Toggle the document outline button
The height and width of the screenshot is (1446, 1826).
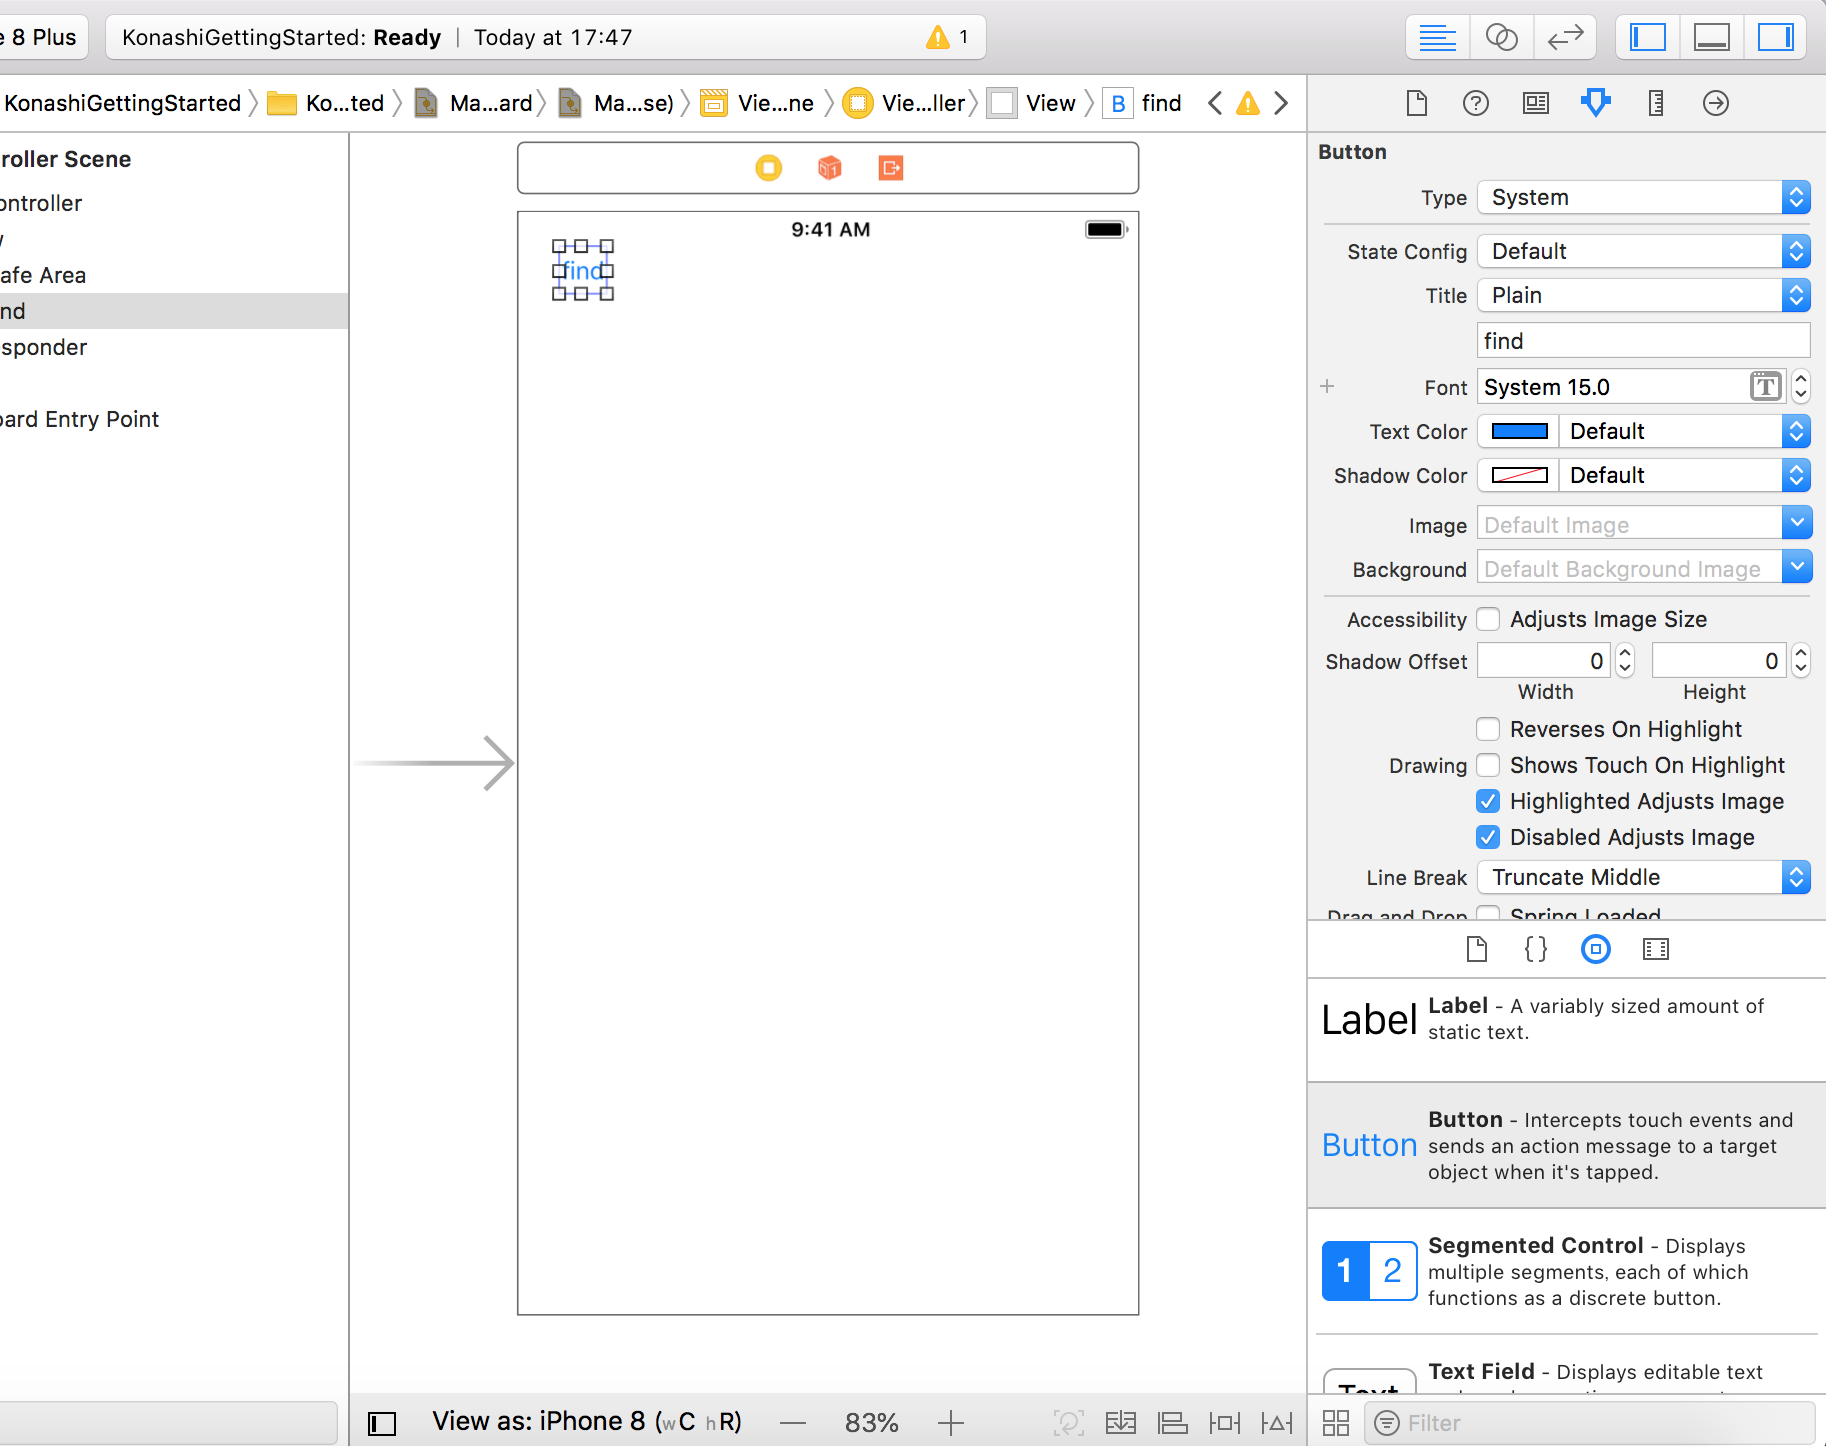coord(382,1423)
